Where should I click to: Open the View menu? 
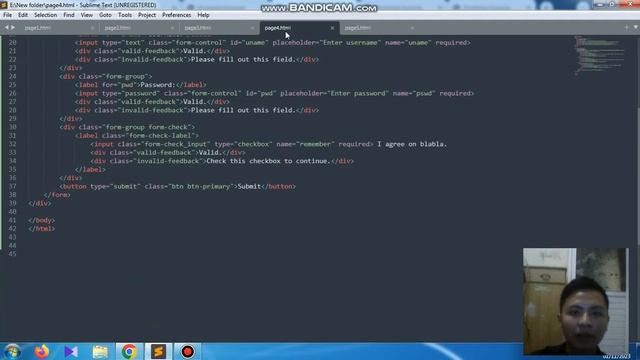[x=87, y=15]
